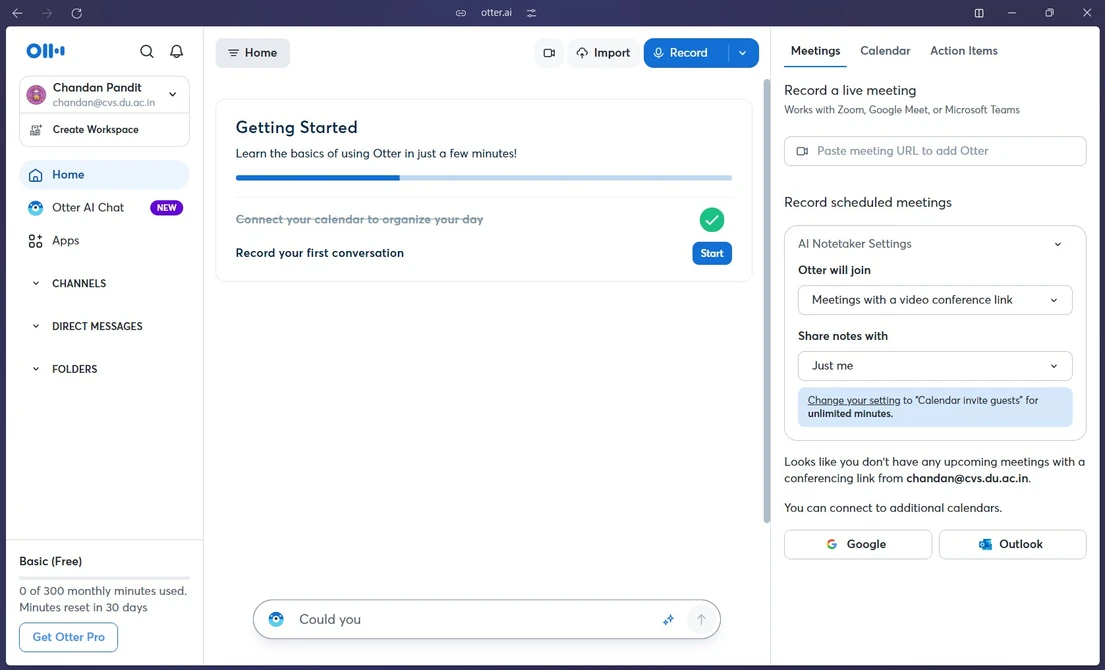Click the browser back arrow
This screenshot has height=670, width=1105.
tap(18, 13)
